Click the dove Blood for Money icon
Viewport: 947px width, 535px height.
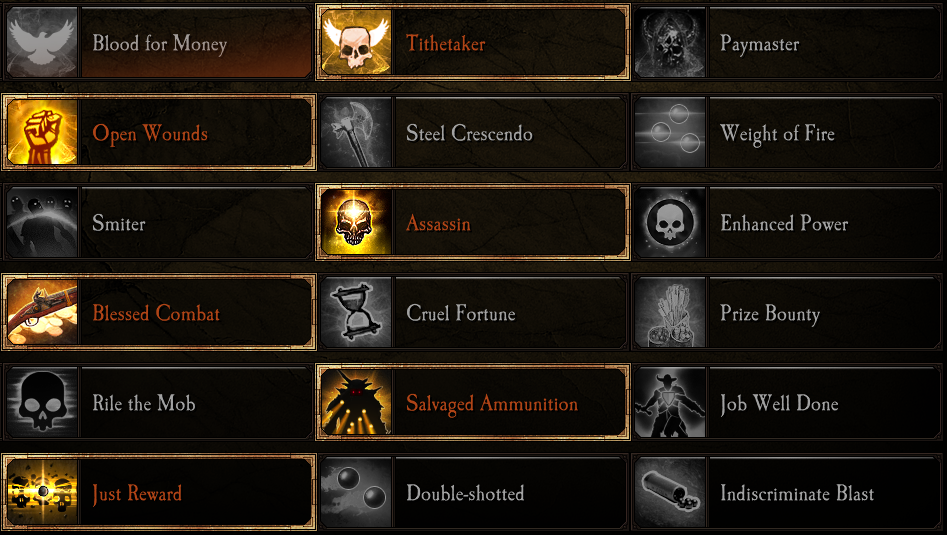pyautogui.click(x=42, y=43)
